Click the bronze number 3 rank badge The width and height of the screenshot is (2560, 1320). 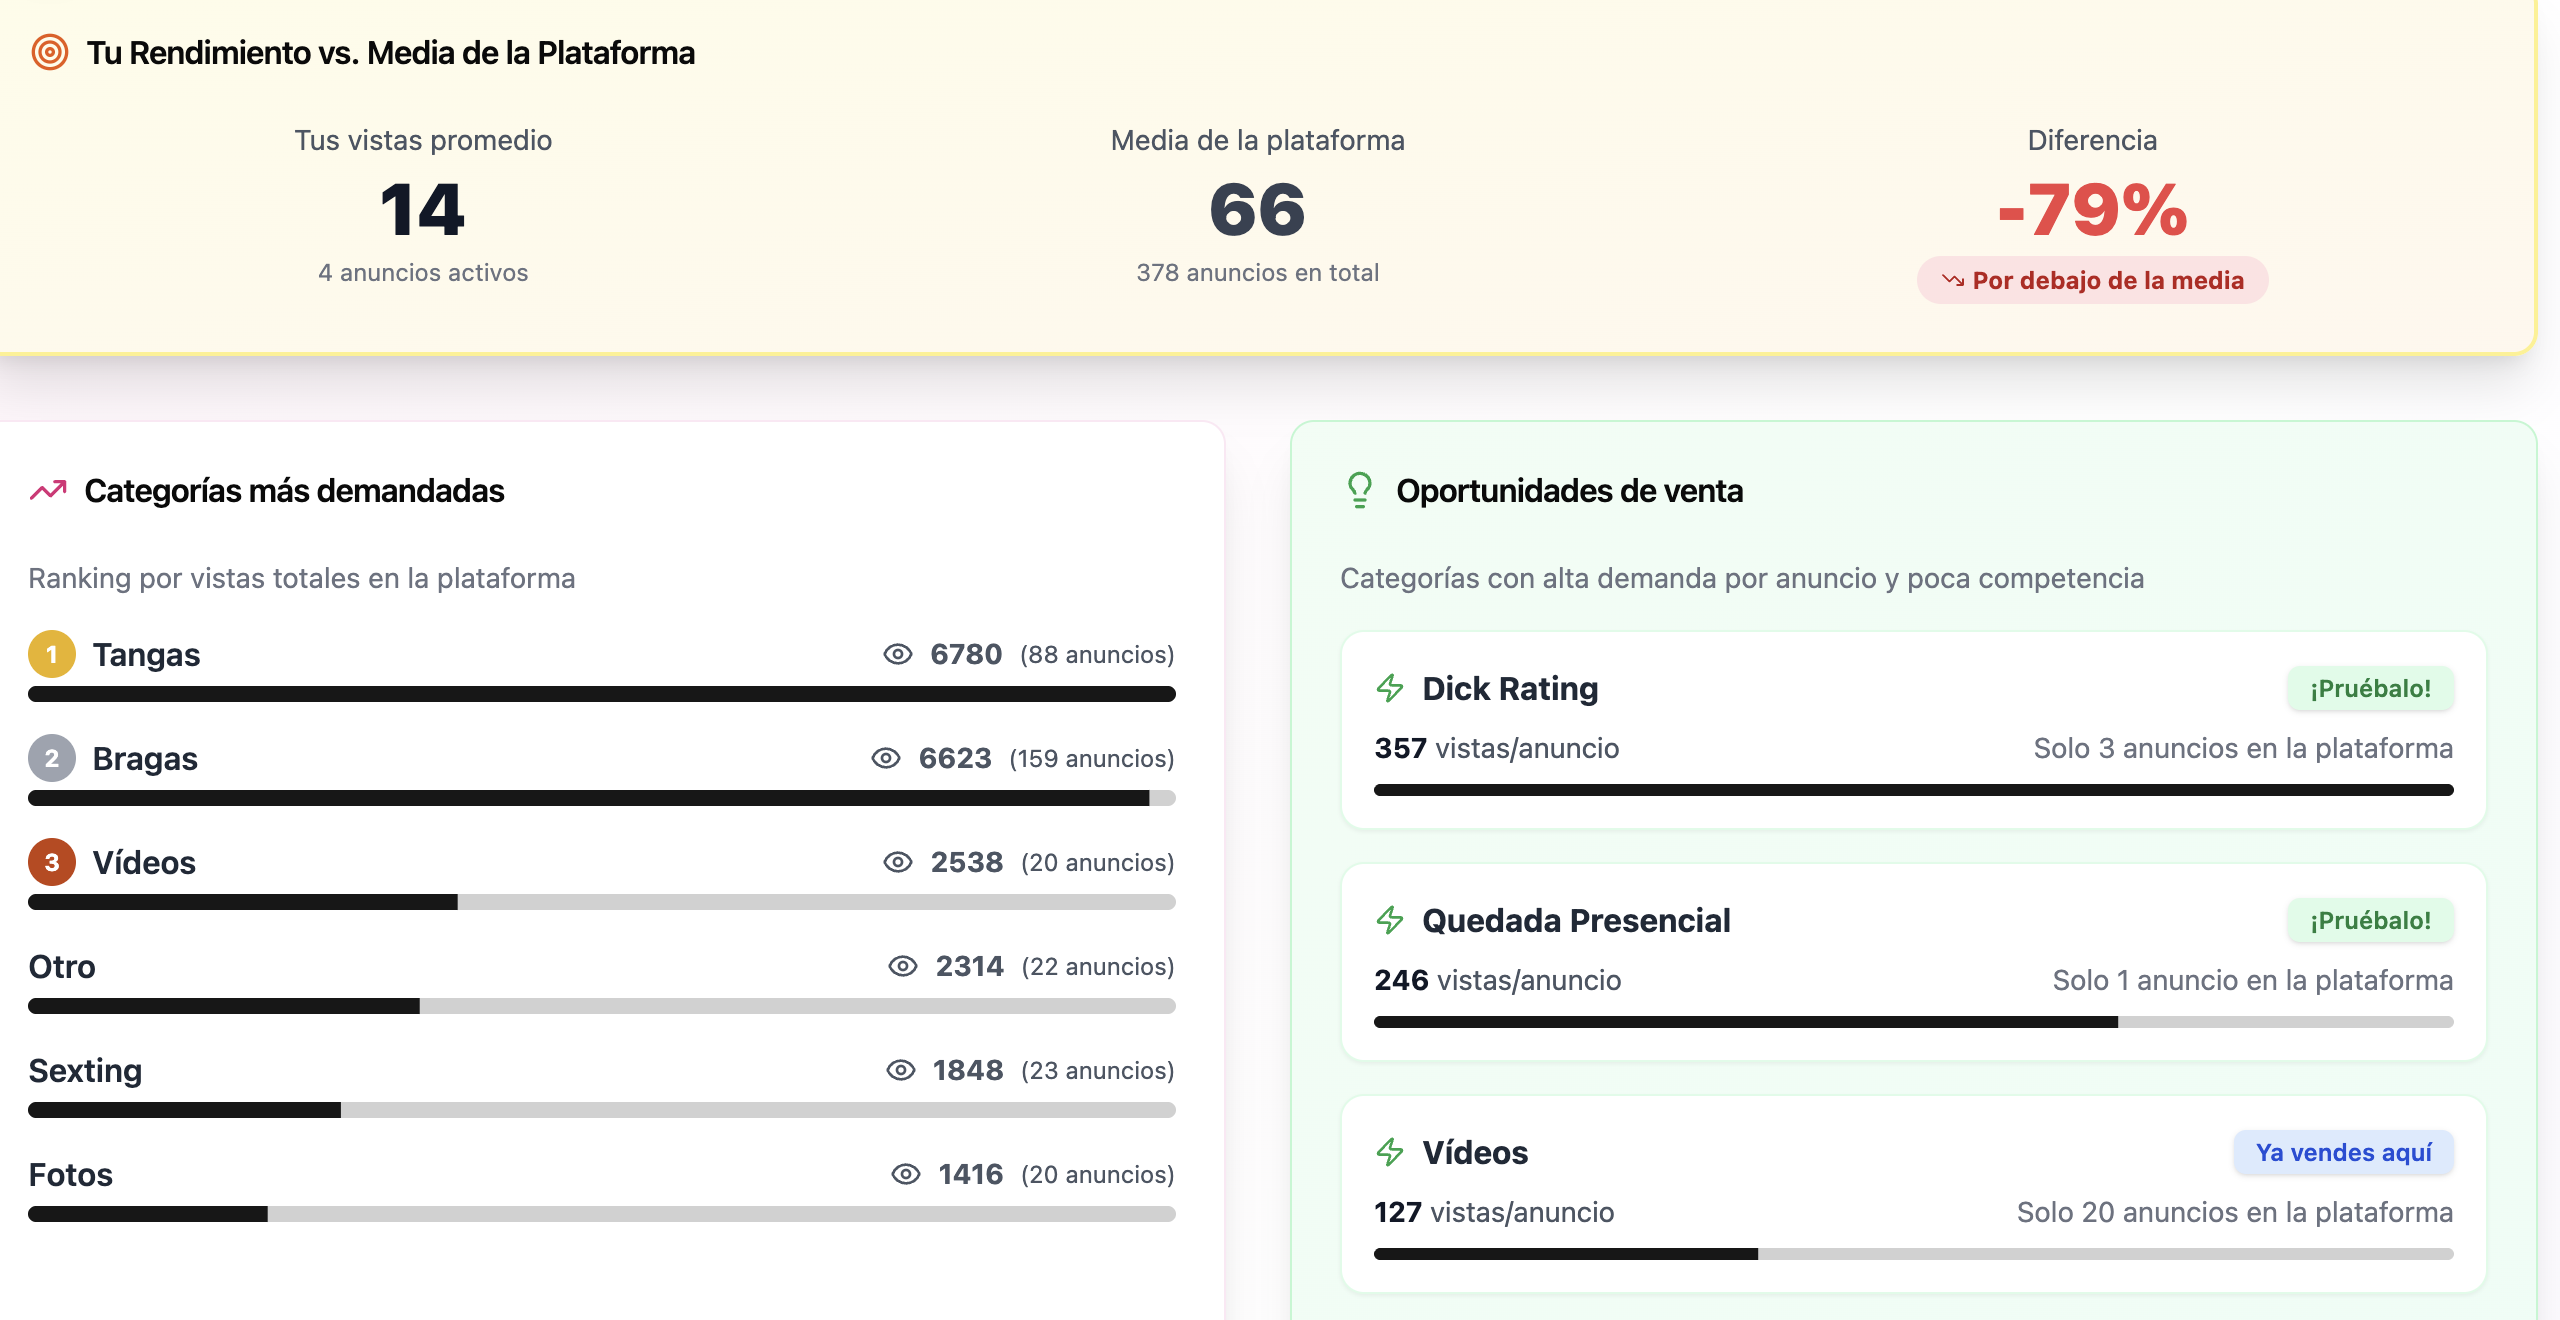click(52, 862)
